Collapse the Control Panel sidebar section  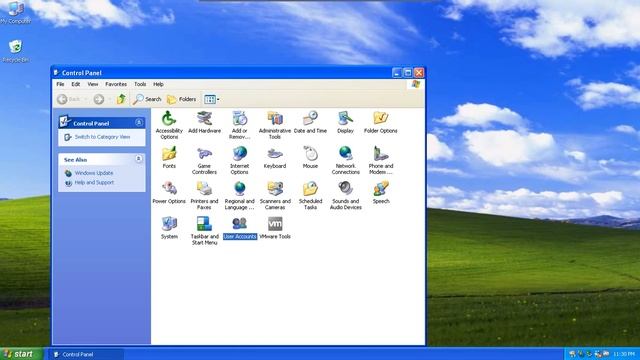(139, 122)
